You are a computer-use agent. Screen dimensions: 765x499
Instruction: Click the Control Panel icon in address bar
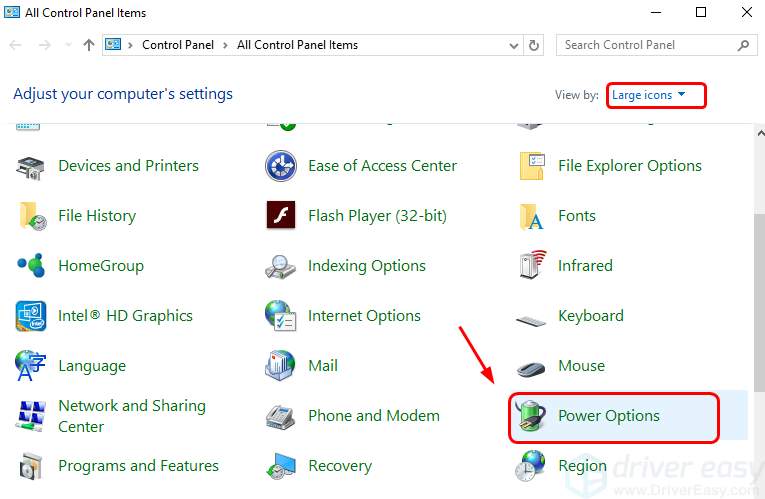[x=113, y=44]
